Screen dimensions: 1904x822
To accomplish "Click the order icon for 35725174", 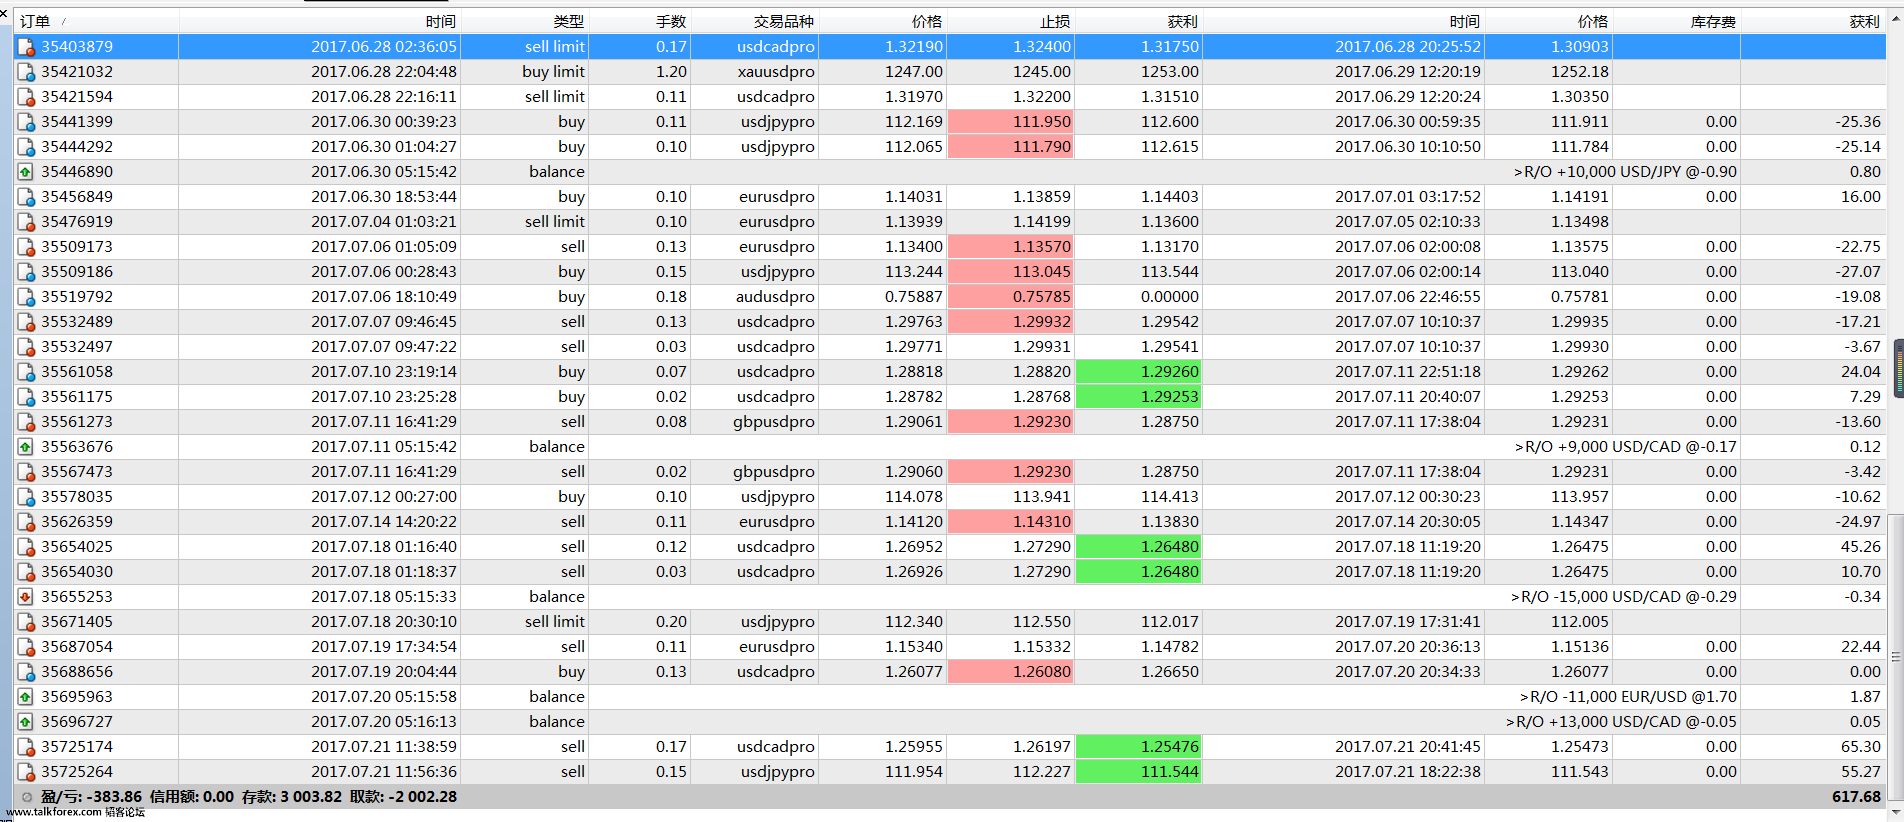I will (26, 747).
